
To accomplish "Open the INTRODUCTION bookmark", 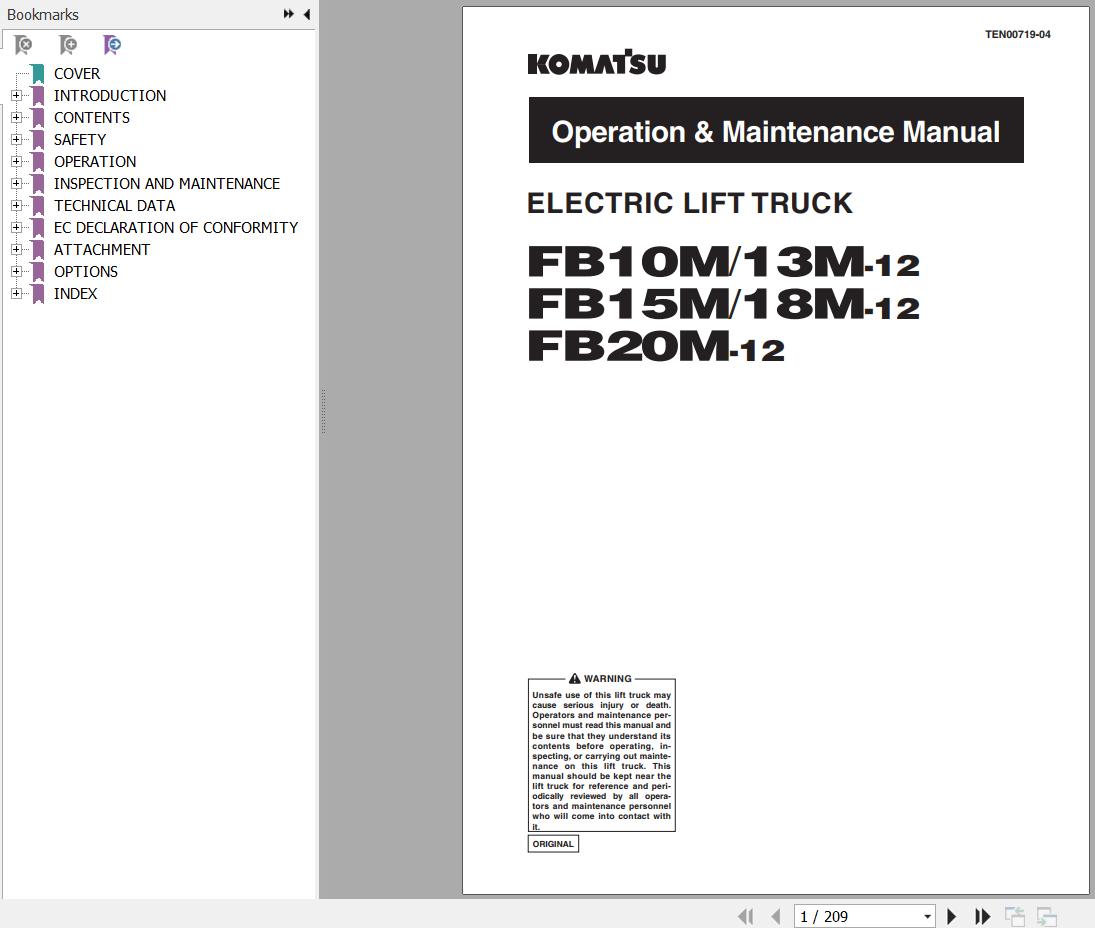I will tap(110, 96).
